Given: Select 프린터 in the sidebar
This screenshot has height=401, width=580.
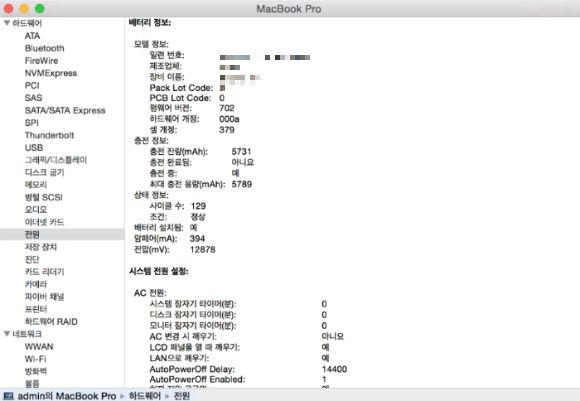Looking at the screenshot, I should click(x=36, y=309).
